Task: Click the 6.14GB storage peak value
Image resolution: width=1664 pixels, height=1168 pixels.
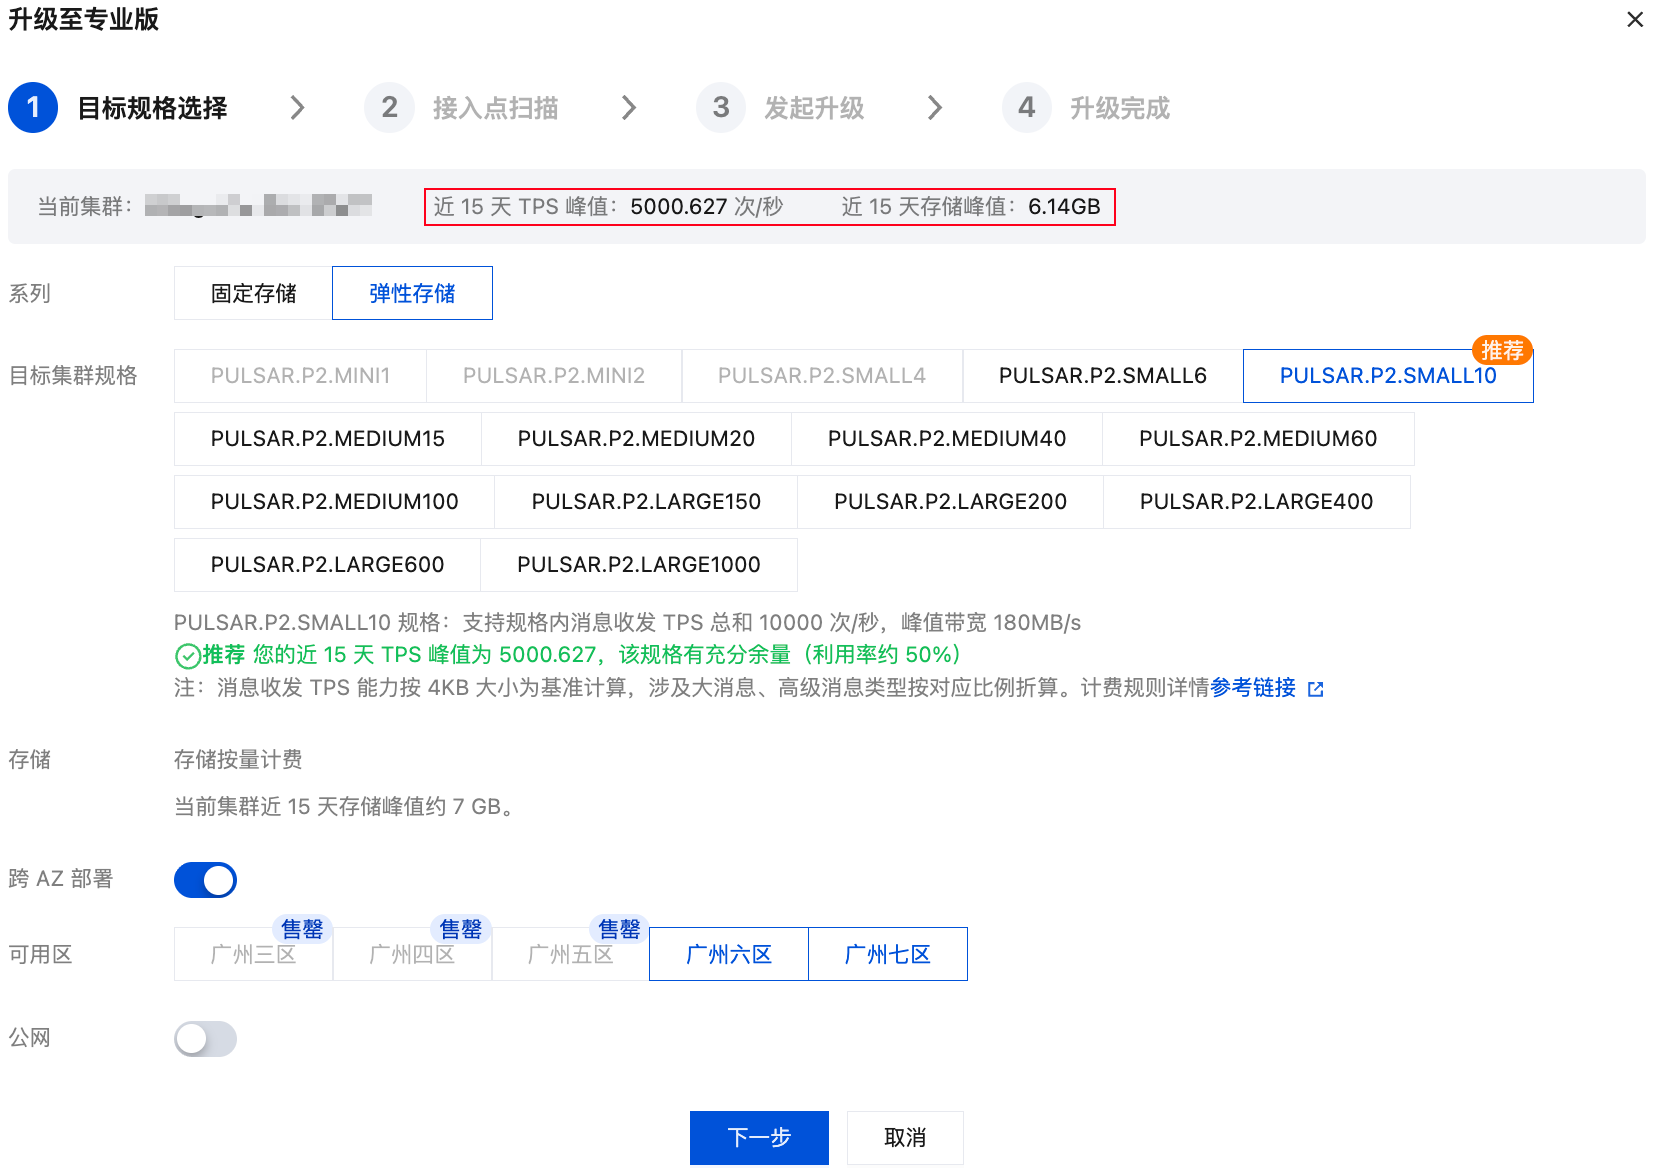Action: click(x=1064, y=207)
